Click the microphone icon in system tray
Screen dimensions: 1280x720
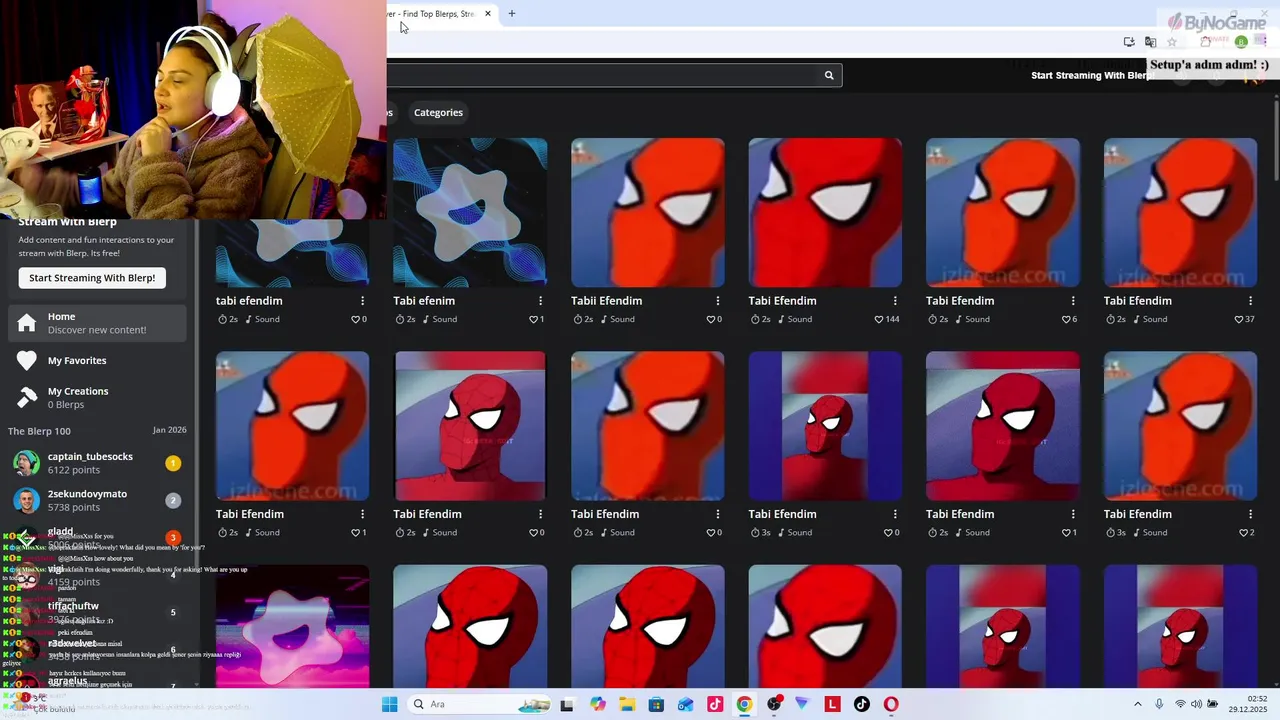(1159, 704)
